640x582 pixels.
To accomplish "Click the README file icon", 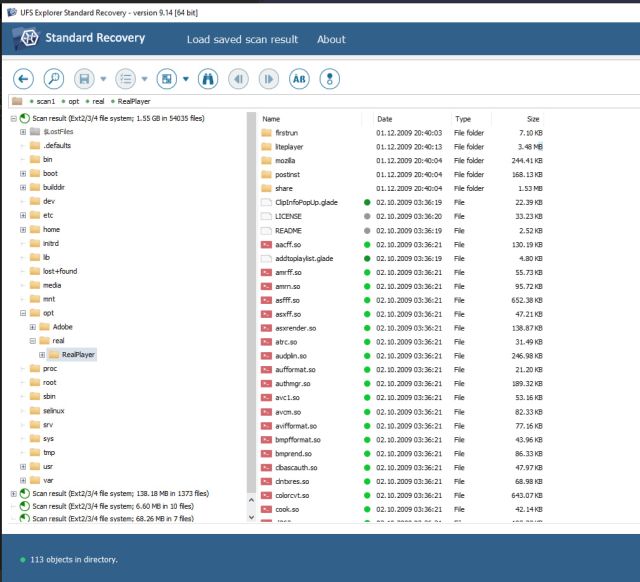I will coord(266,231).
